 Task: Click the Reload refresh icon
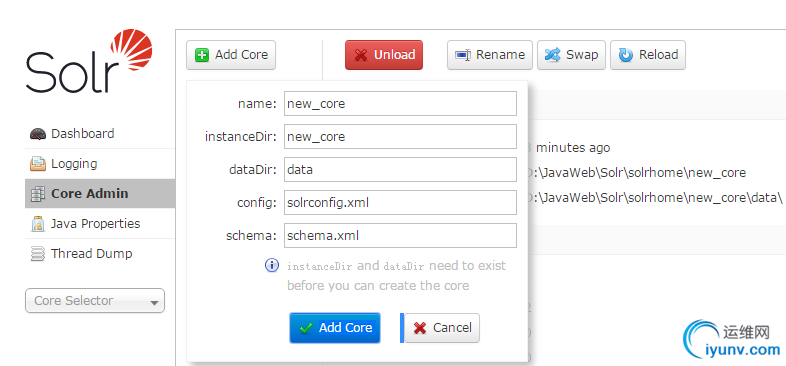[626, 55]
